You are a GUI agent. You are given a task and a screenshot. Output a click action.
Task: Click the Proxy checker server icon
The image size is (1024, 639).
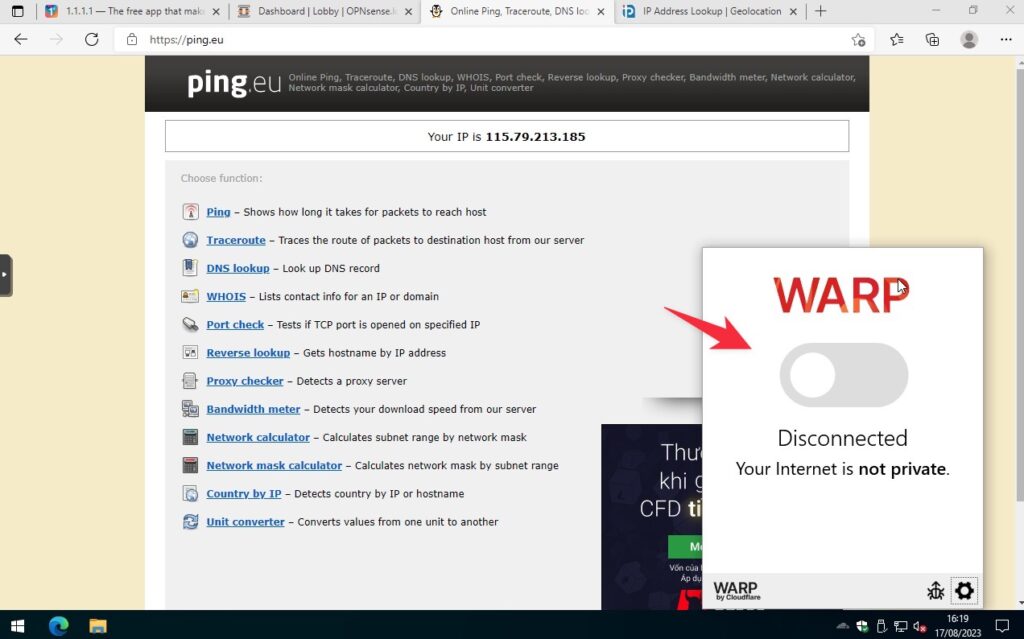click(x=190, y=380)
